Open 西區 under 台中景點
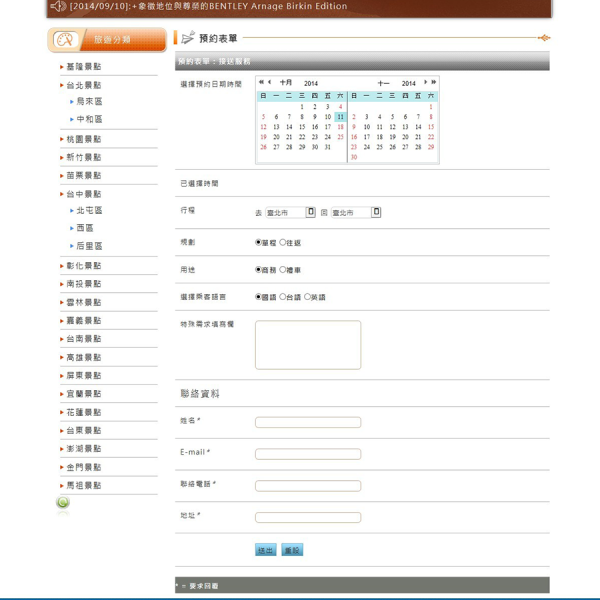Screen dimensions: 600x600 (x=85, y=228)
